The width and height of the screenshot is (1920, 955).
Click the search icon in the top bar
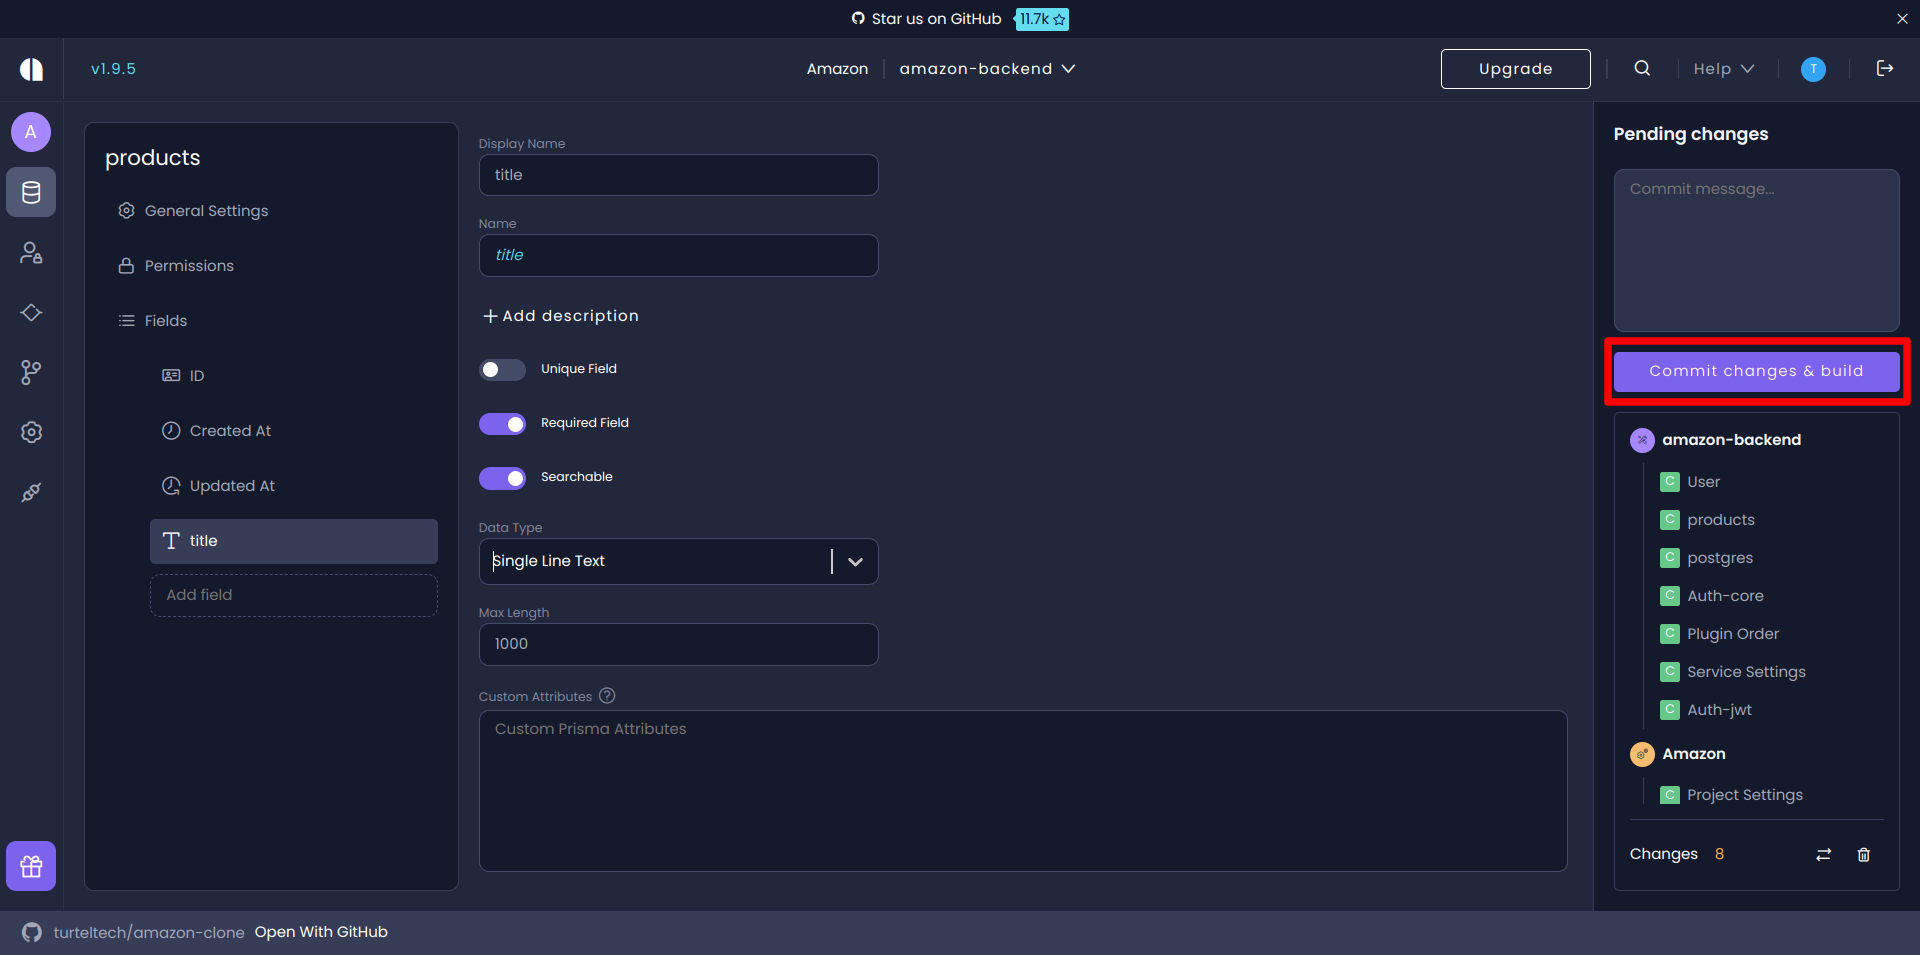(1641, 68)
